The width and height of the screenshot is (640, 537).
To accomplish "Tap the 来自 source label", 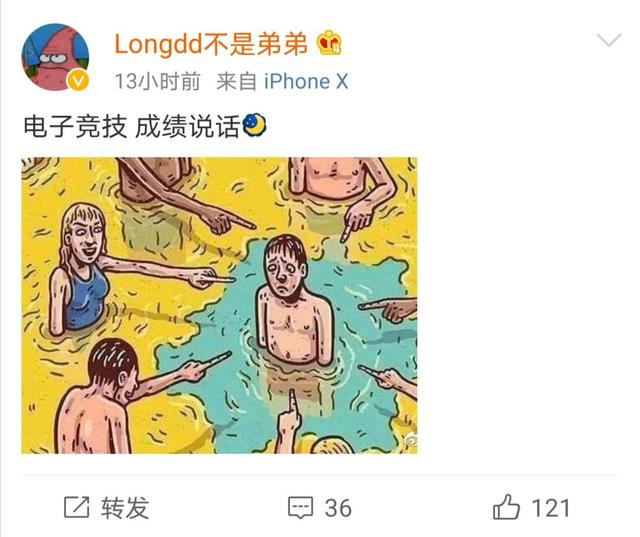I will (236, 81).
